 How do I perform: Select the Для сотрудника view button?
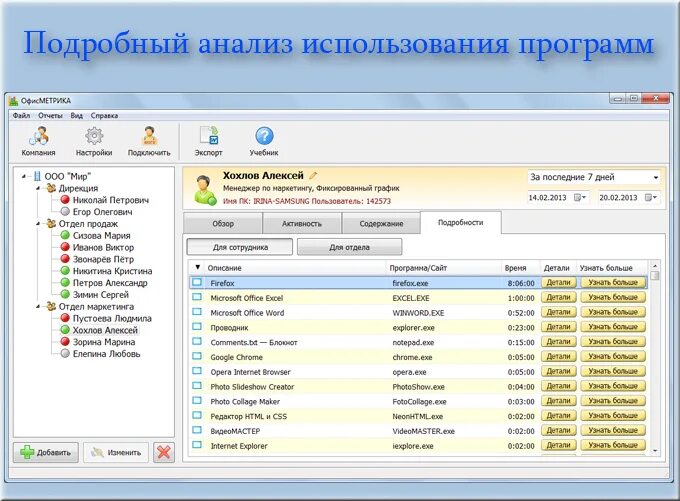pyautogui.click(x=240, y=247)
